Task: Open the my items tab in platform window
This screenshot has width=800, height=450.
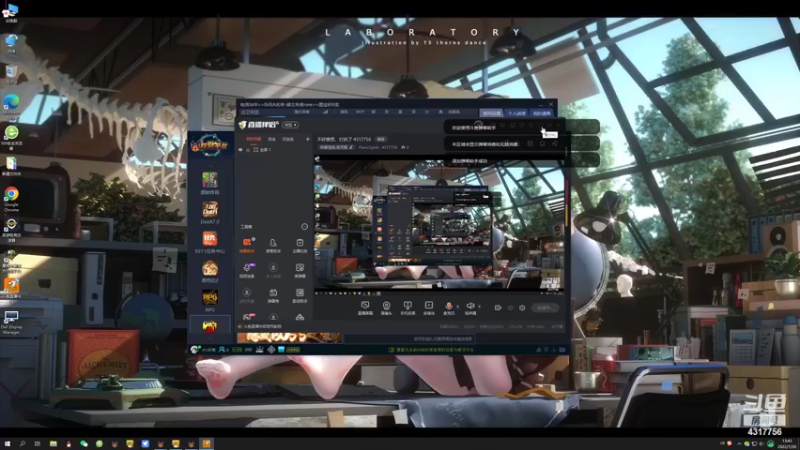Action: click(x=541, y=113)
